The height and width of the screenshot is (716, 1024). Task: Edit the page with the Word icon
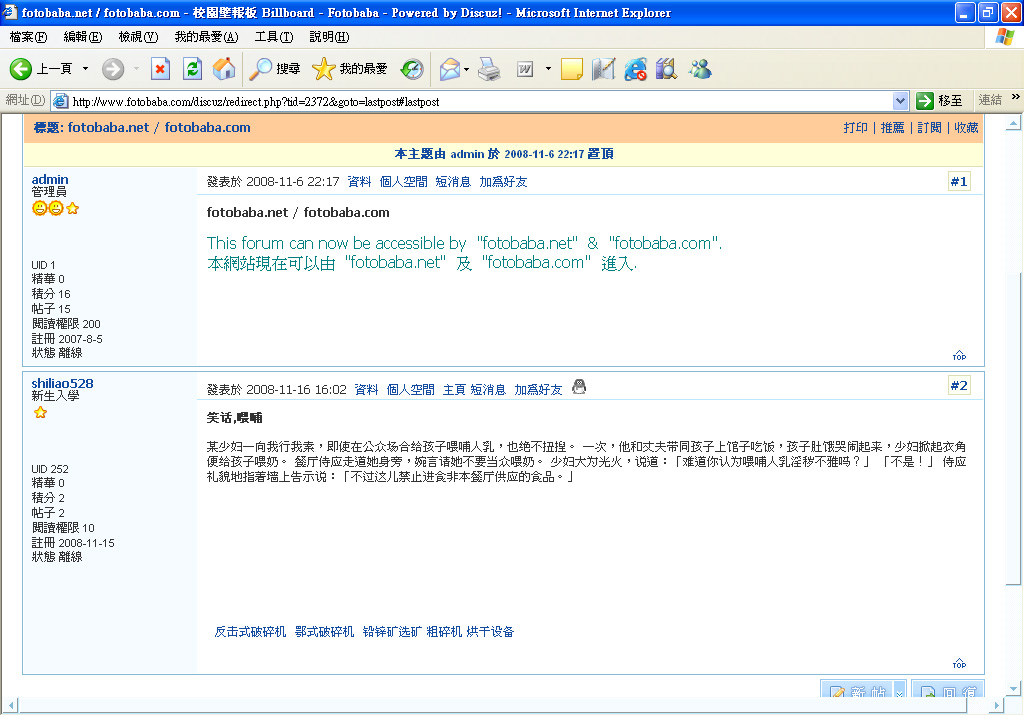click(x=525, y=69)
